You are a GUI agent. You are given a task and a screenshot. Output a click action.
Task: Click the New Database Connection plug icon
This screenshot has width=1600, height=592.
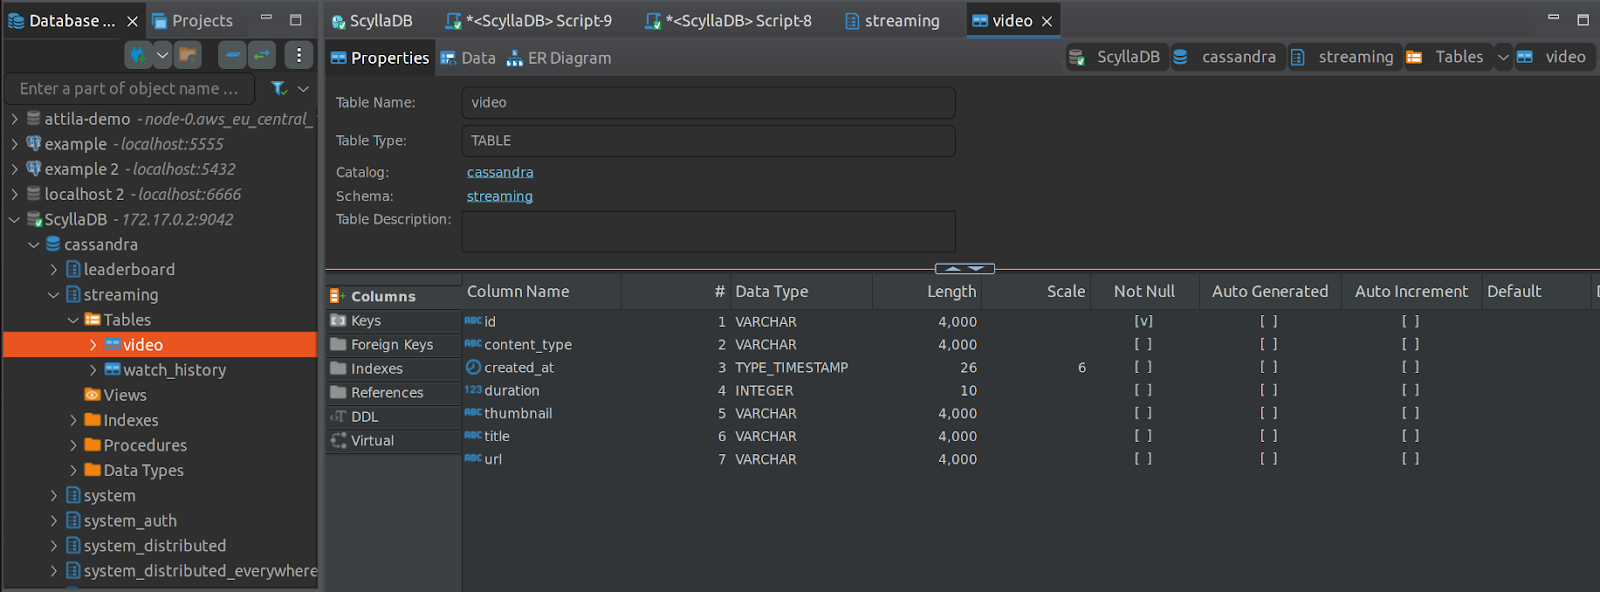tap(138, 55)
